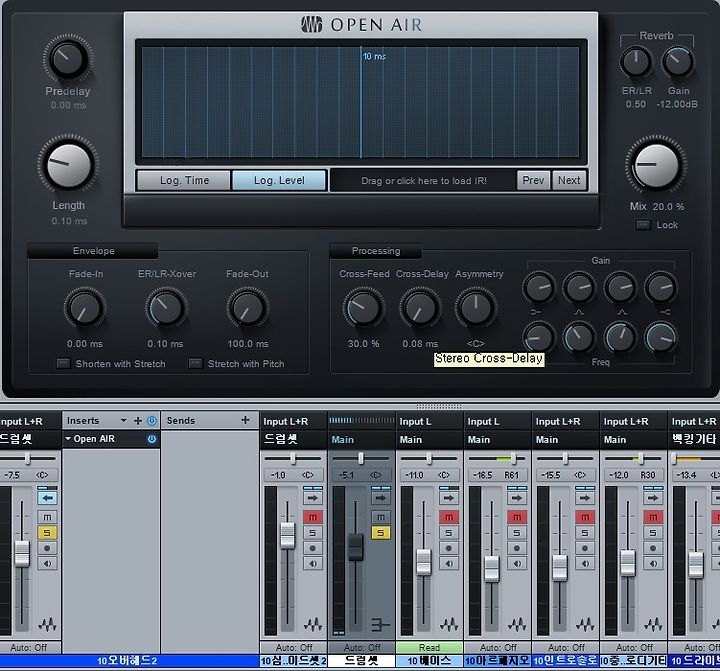Solo the -1.0 dB channel
720x671 pixels.
313,533
